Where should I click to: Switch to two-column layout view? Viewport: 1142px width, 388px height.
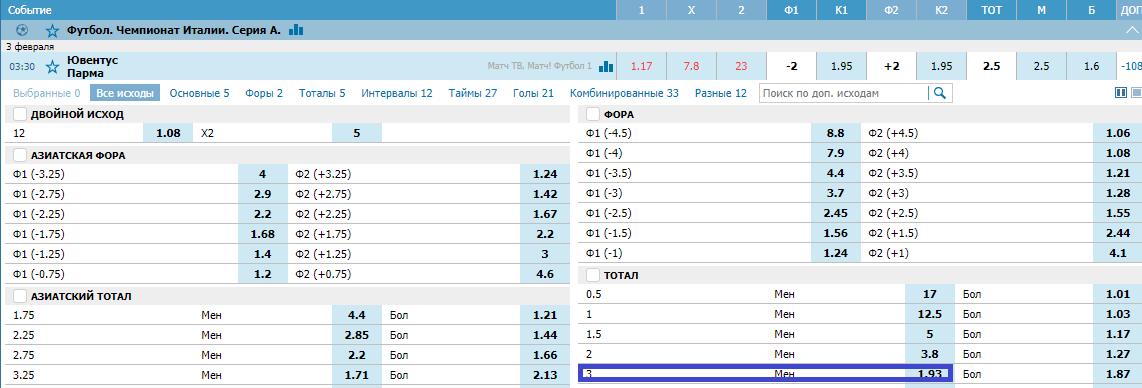click(1121, 92)
